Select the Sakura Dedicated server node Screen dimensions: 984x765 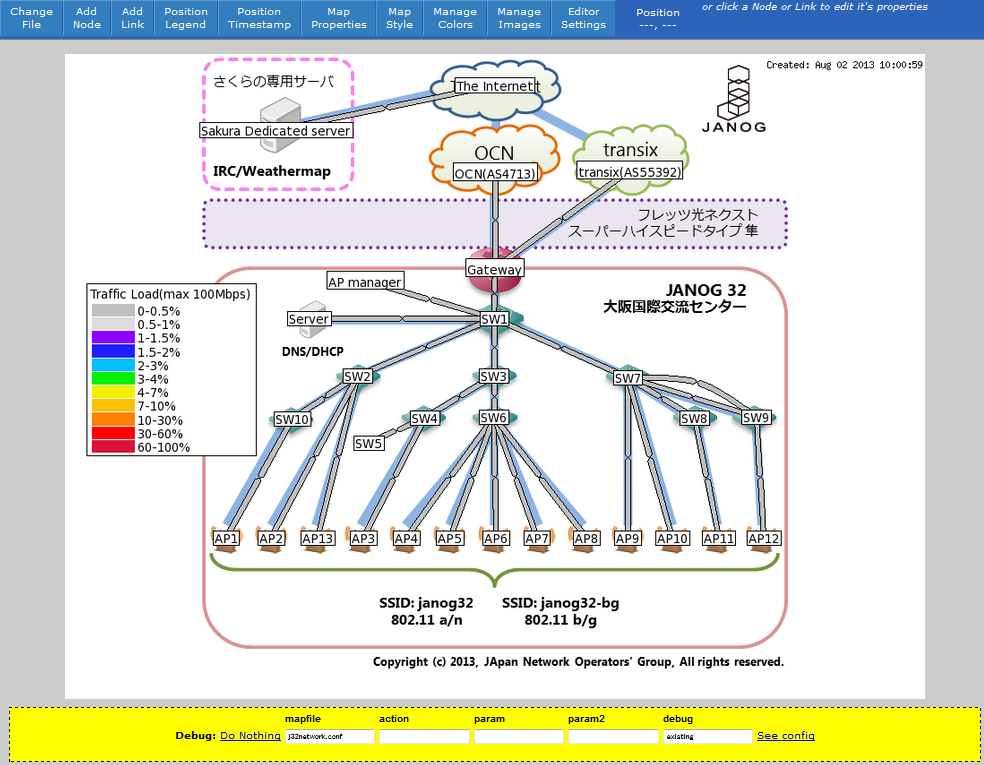point(276,131)
